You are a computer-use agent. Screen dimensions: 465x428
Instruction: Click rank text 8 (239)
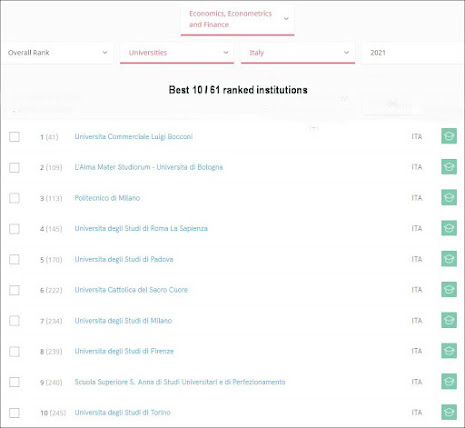51,352
